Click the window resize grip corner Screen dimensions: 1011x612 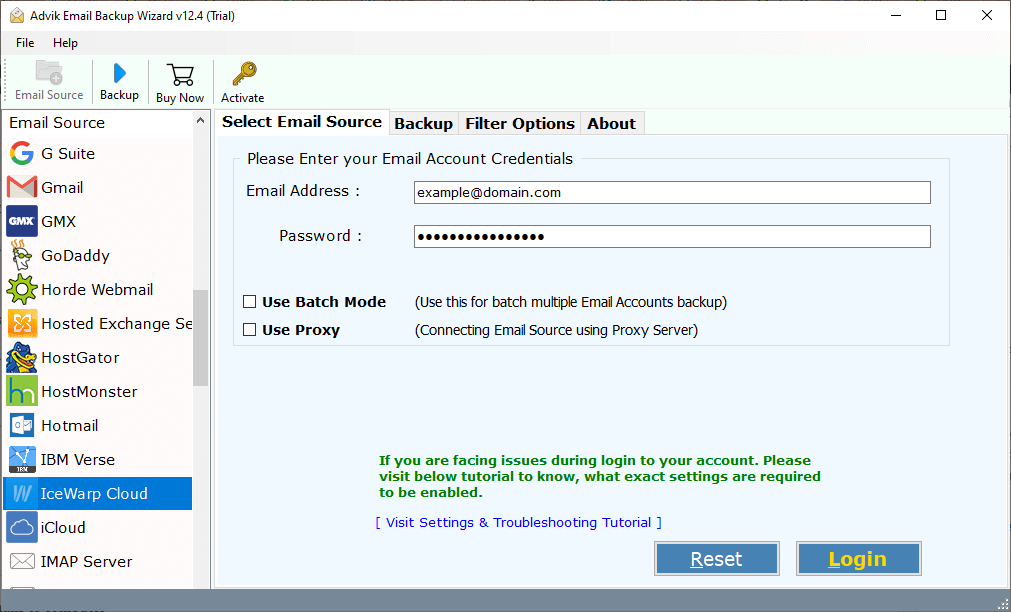point(1001,604)
